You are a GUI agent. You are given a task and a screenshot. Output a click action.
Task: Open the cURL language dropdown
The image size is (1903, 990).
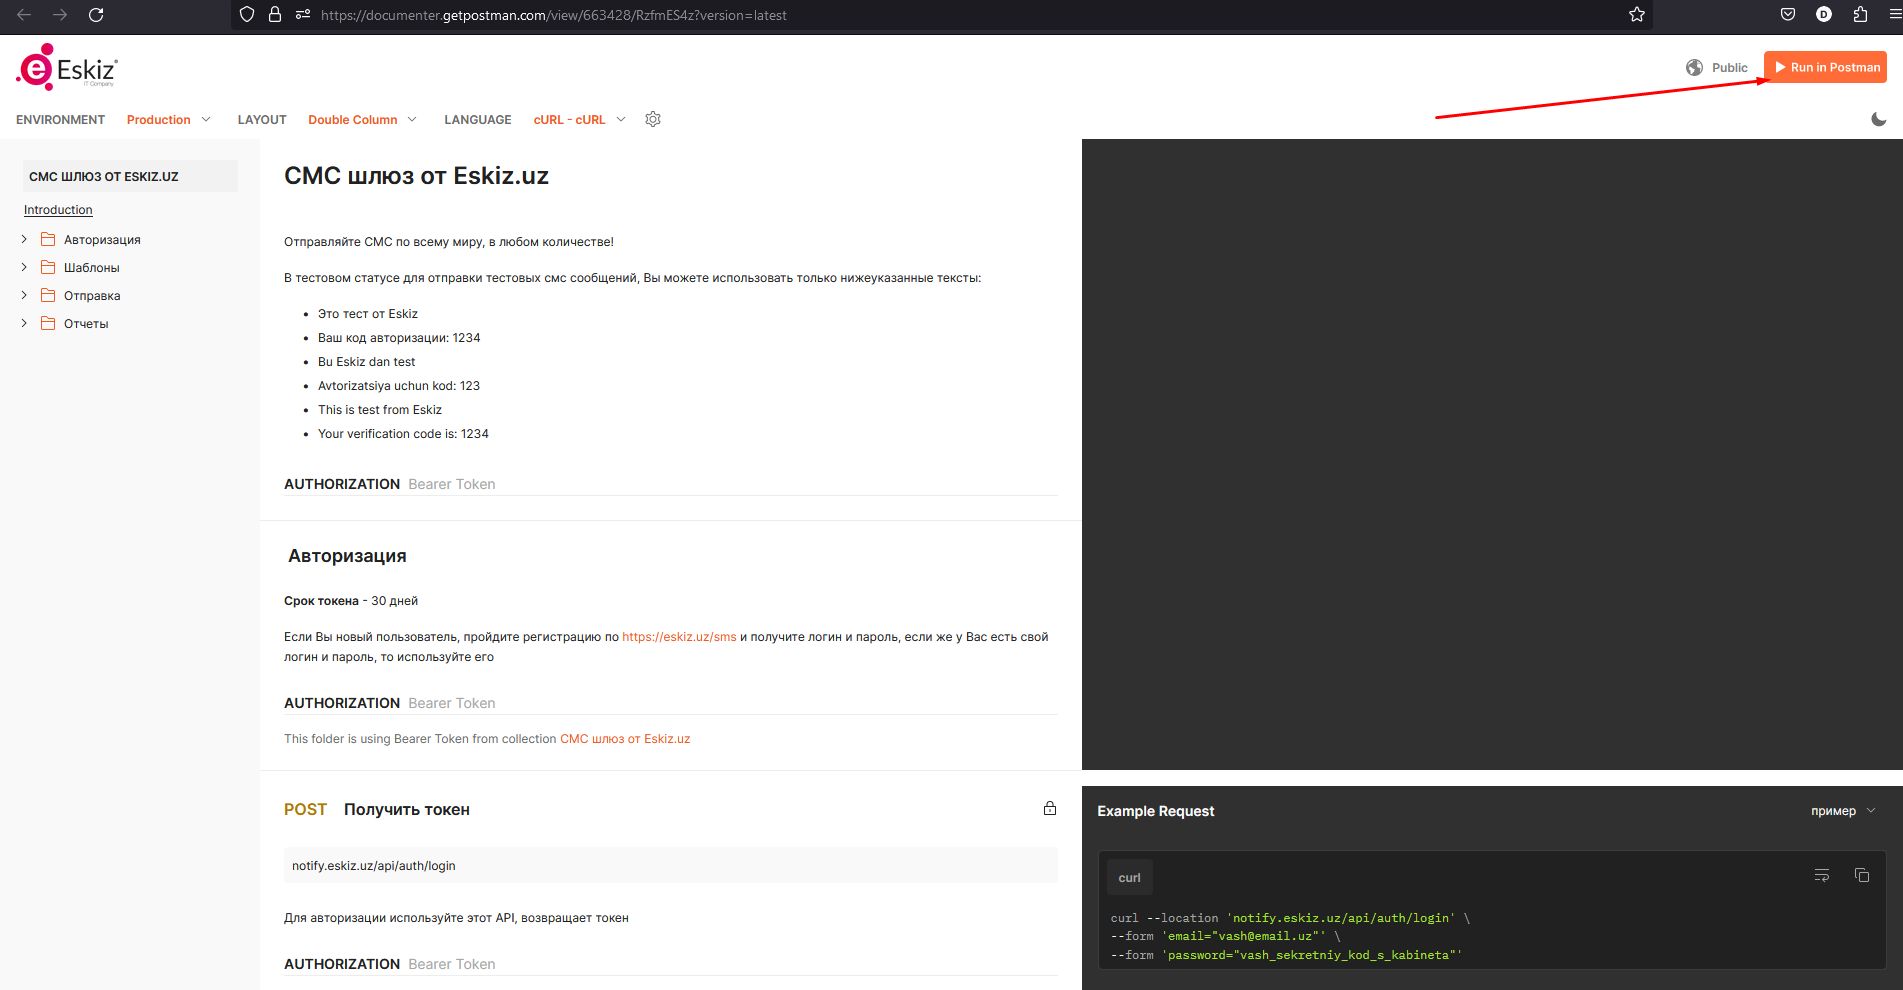click(x=579, y=119)
